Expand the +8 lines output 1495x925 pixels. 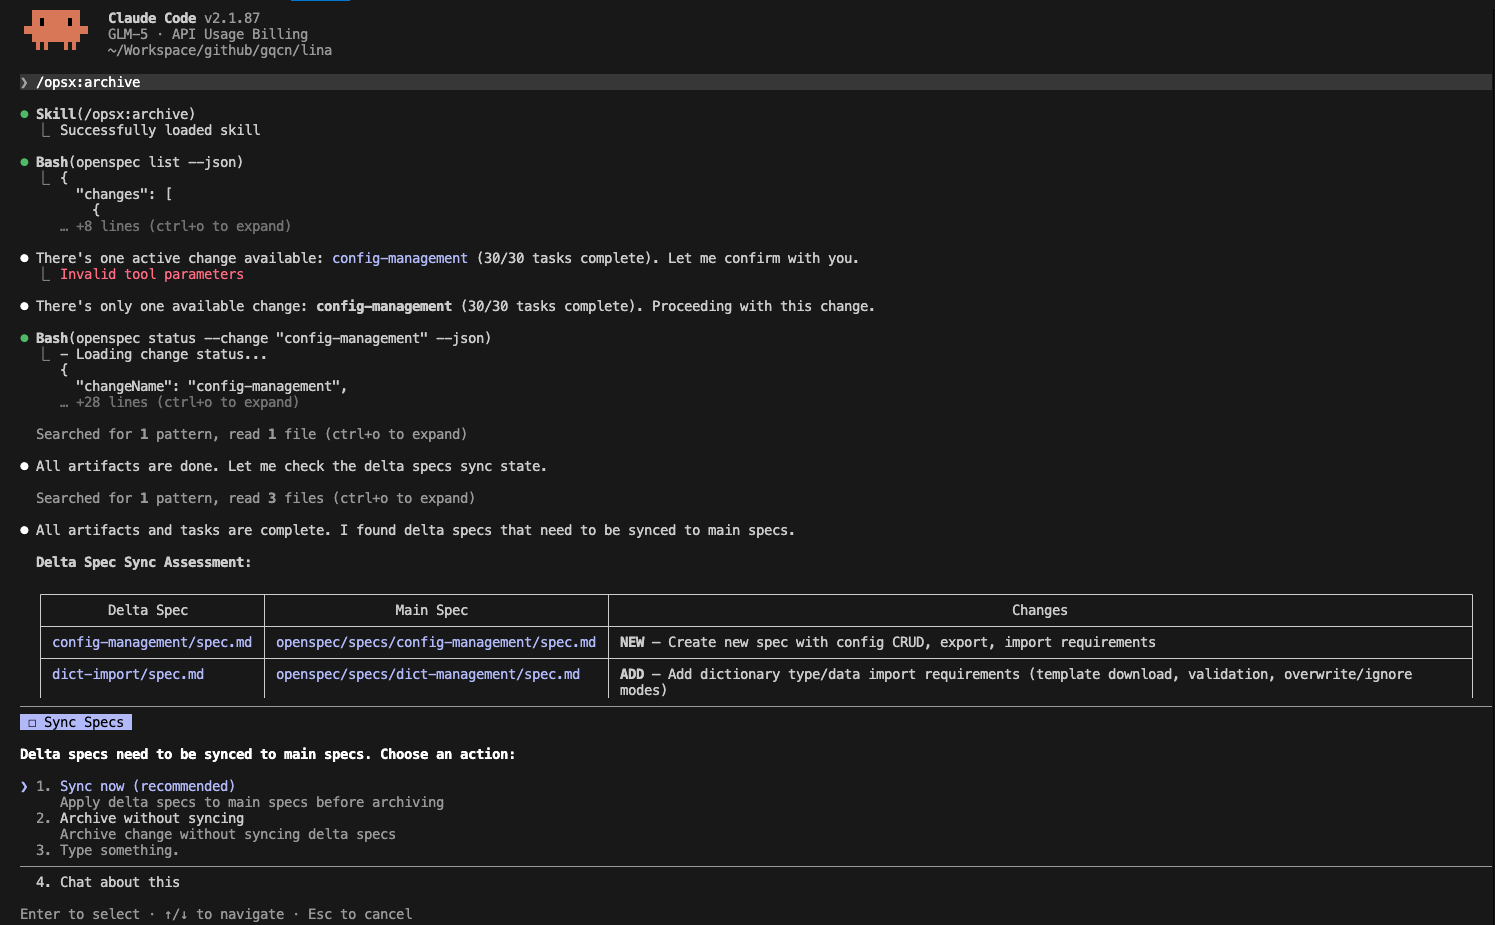(x=183, y=225)
